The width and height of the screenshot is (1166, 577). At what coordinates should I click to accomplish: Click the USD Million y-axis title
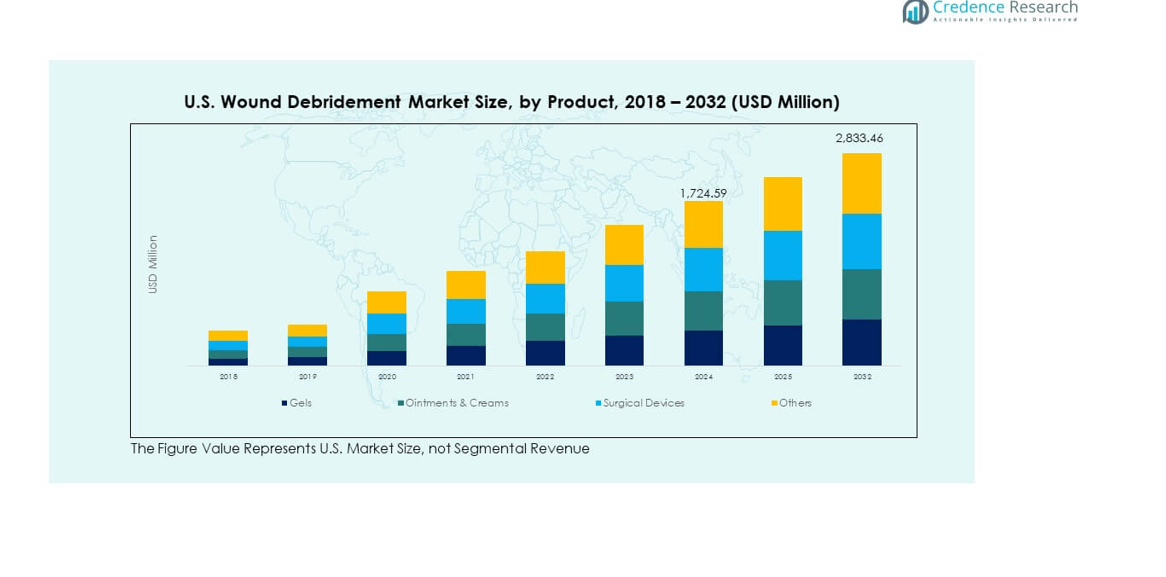click(153, 264)
